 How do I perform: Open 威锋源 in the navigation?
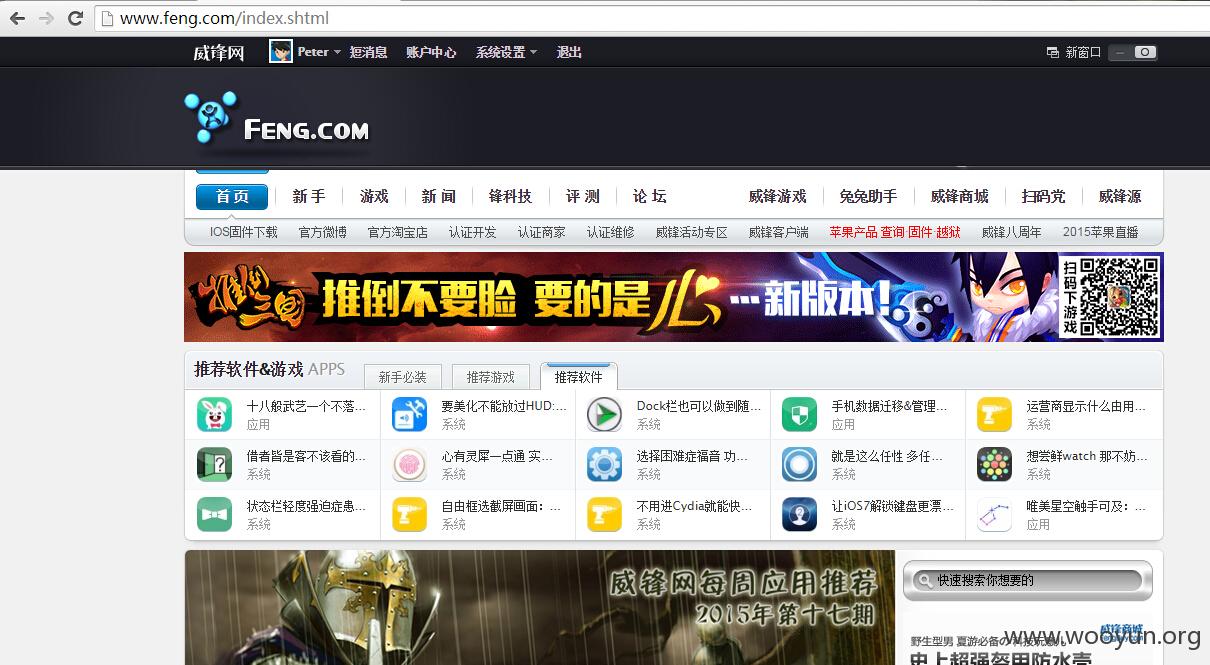pos(1120,196)
